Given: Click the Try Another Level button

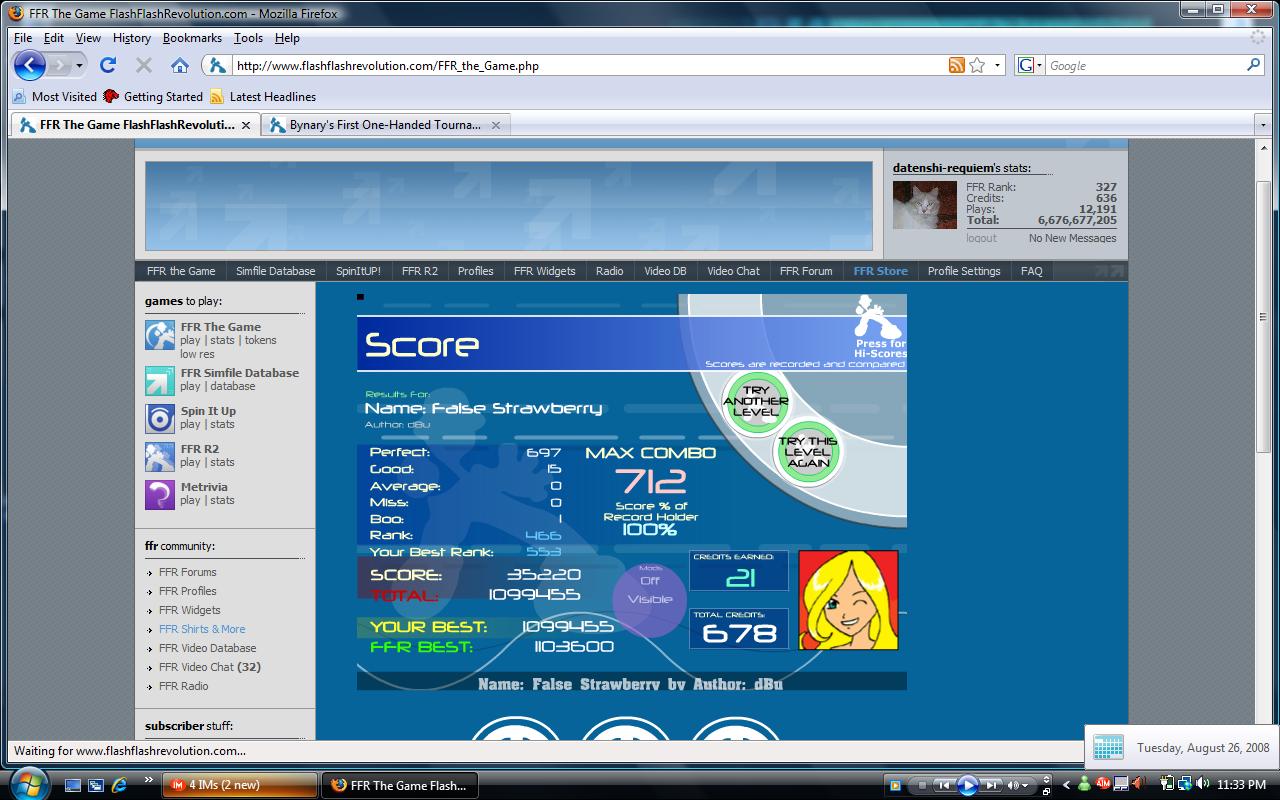Looking at the screenshot, I should (755, 402).
